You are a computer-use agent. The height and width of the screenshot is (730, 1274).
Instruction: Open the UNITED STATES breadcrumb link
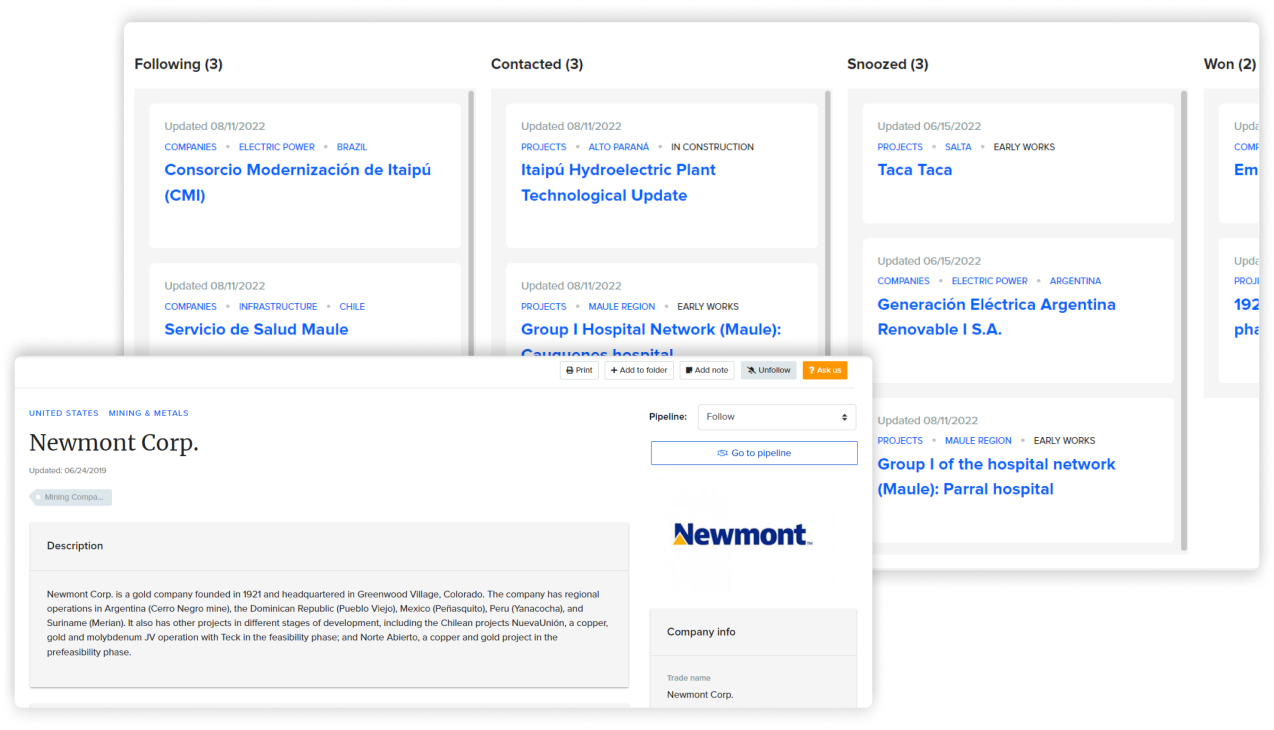click(x=63, y=412)
